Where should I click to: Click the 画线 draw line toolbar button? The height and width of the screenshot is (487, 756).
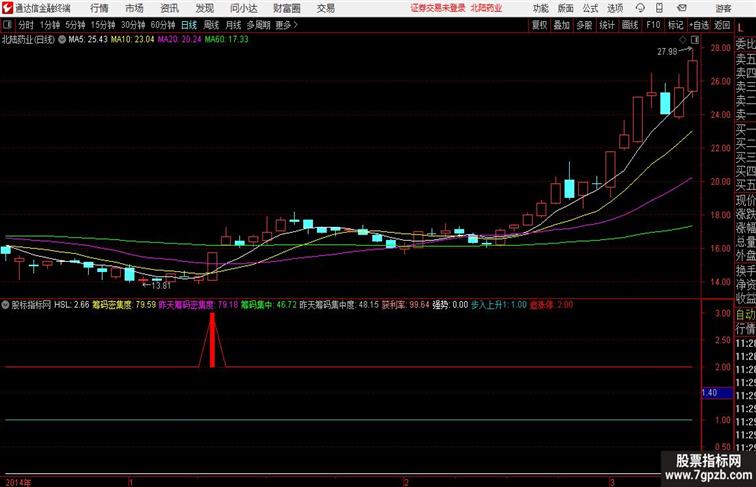click(x=630, y=25)
